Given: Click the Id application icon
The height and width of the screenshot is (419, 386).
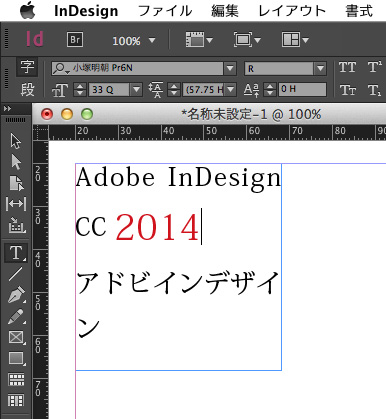Looking at the screenshot, I should click(35, 39).
